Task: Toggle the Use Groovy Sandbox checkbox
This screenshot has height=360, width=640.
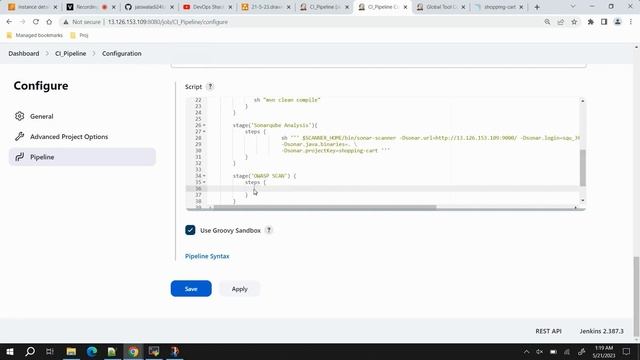Action: tap(190, 230)
